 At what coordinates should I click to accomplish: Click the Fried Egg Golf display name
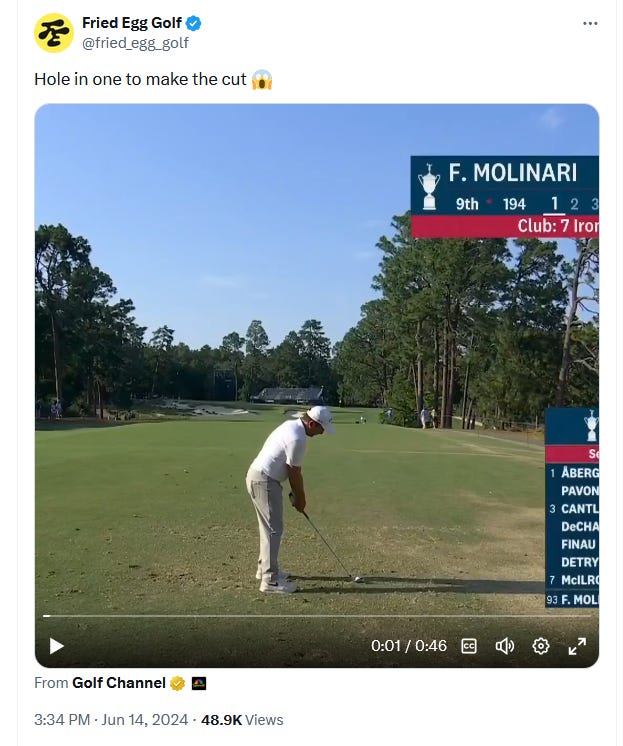tap(131, 22)
